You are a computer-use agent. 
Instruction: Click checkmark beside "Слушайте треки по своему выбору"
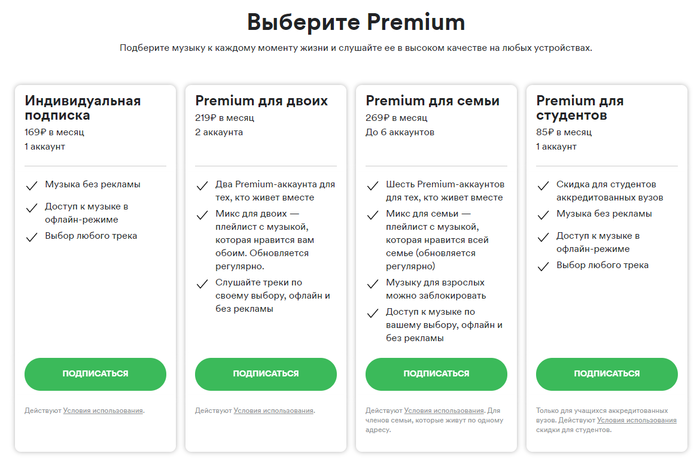point(201,283)
